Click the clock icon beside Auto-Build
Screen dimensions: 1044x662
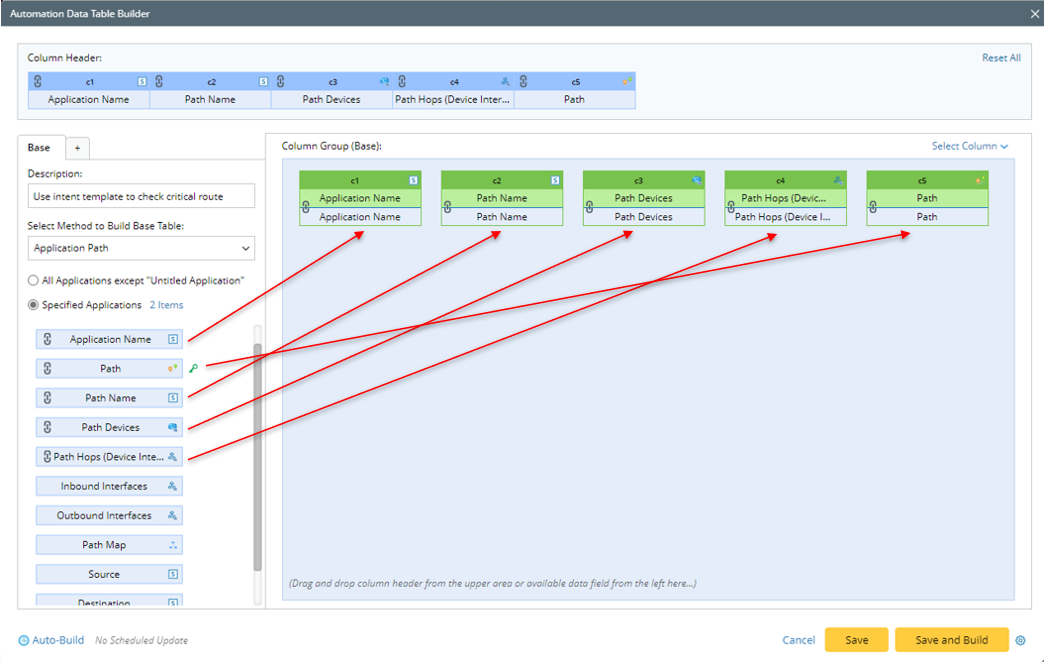(23, 640)
